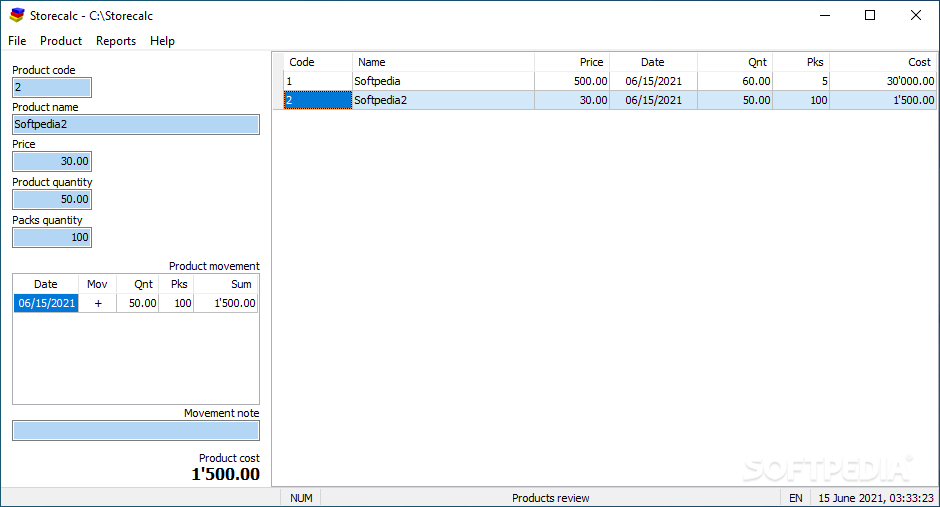Click the movement packs cell 100

pos(176,303)
